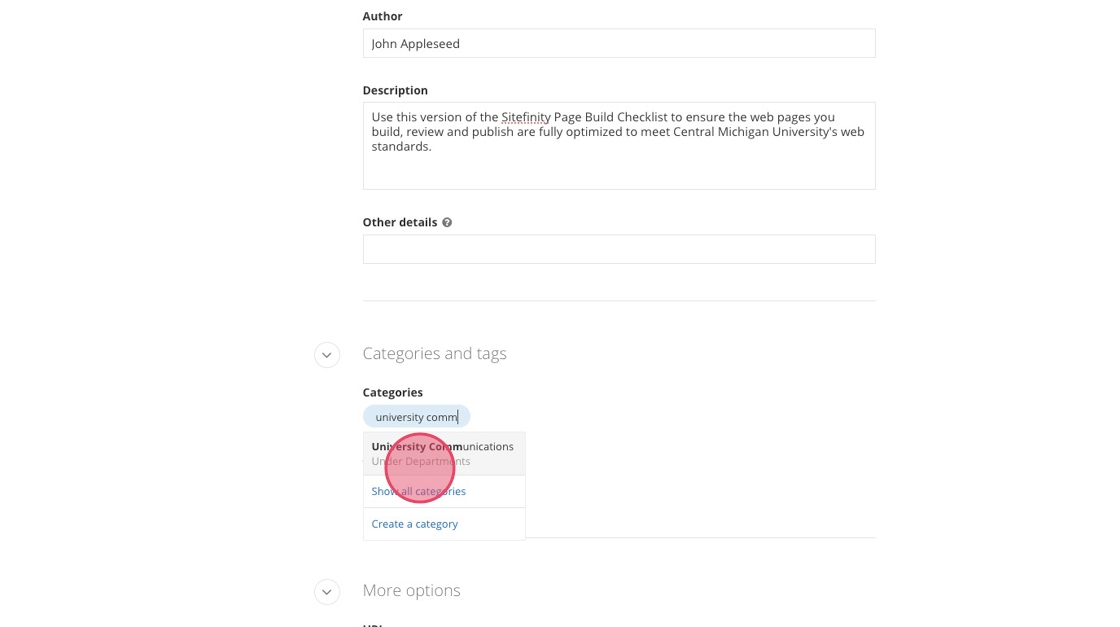The image size is (1120, 627).
Task: Collapse the Categories and tags section
Action: pyautogui.click(x=327, y=355)
